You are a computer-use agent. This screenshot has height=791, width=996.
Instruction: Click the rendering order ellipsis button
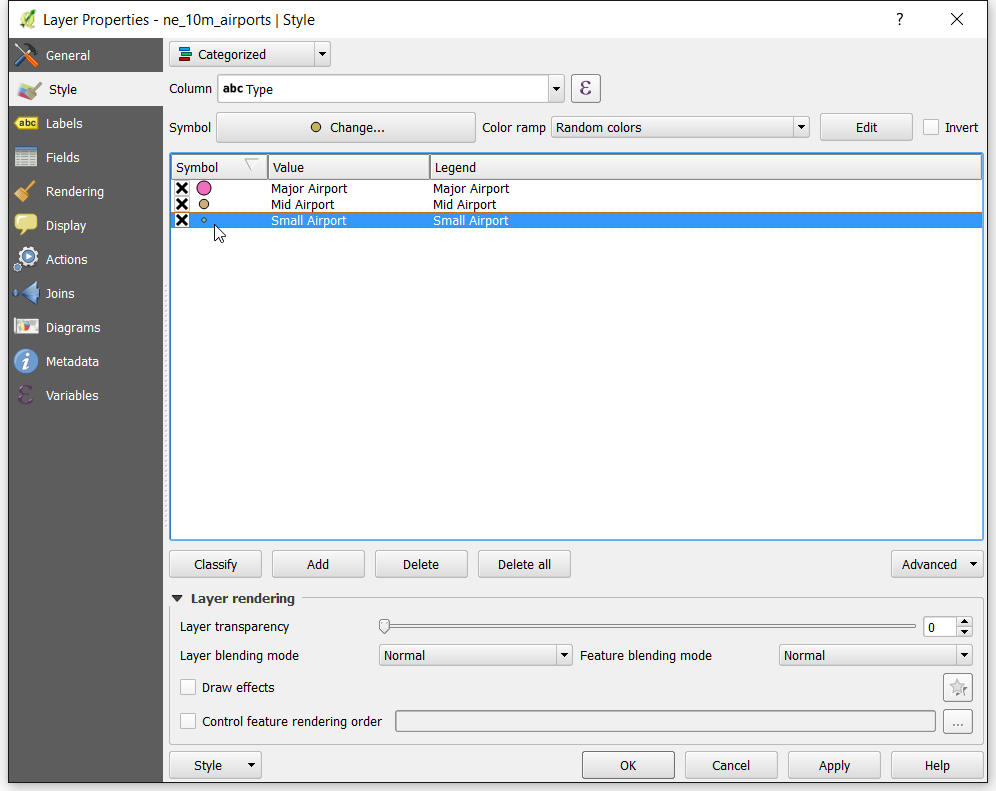point(958,722)
